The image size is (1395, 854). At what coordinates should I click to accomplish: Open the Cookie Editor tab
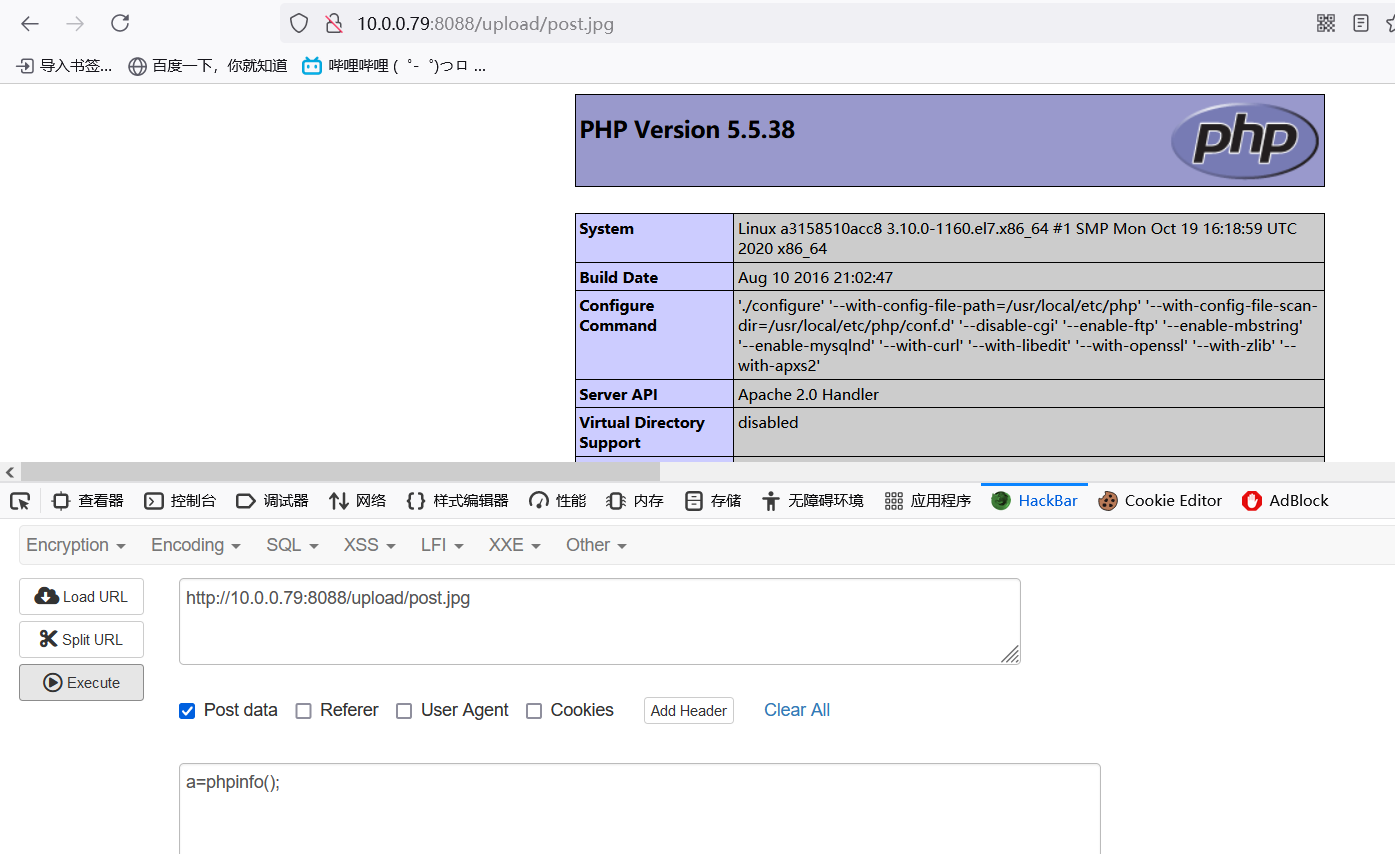[1160, 501]
